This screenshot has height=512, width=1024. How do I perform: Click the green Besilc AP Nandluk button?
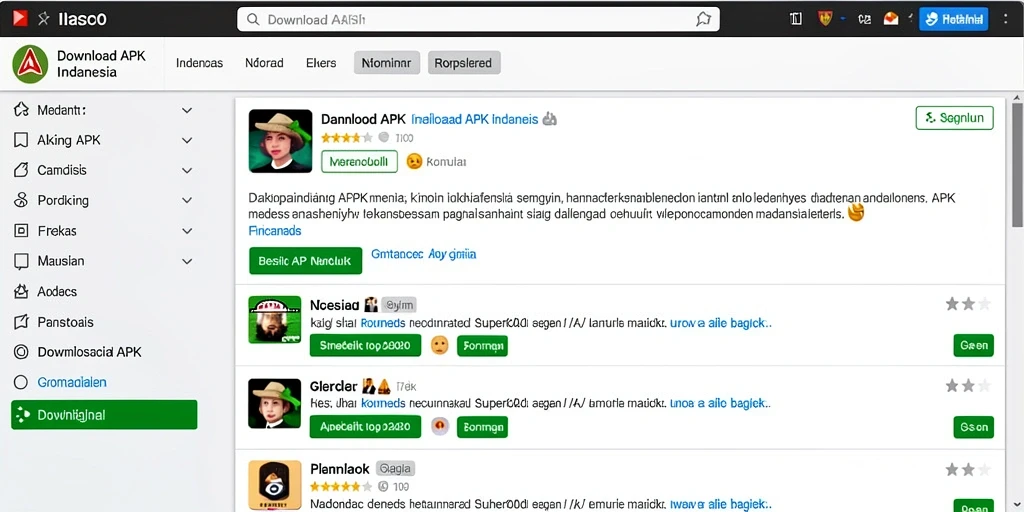tap(305, 261)
